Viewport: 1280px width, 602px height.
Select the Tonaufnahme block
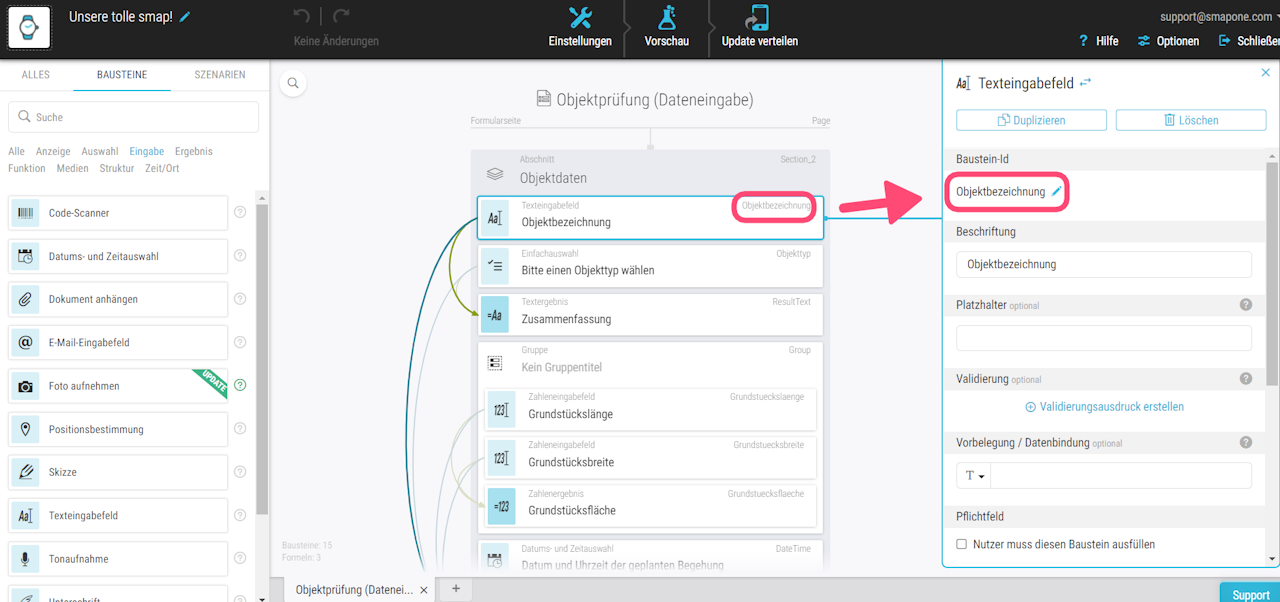coord(119,559)
